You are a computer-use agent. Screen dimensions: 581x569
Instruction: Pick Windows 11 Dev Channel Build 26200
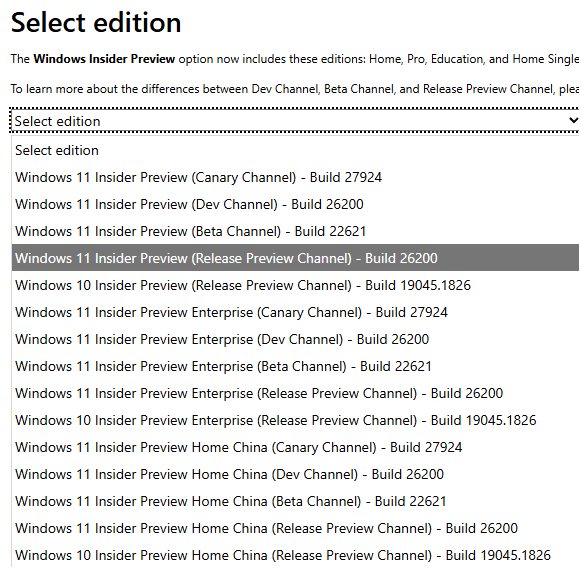click(x=295, y=204)
